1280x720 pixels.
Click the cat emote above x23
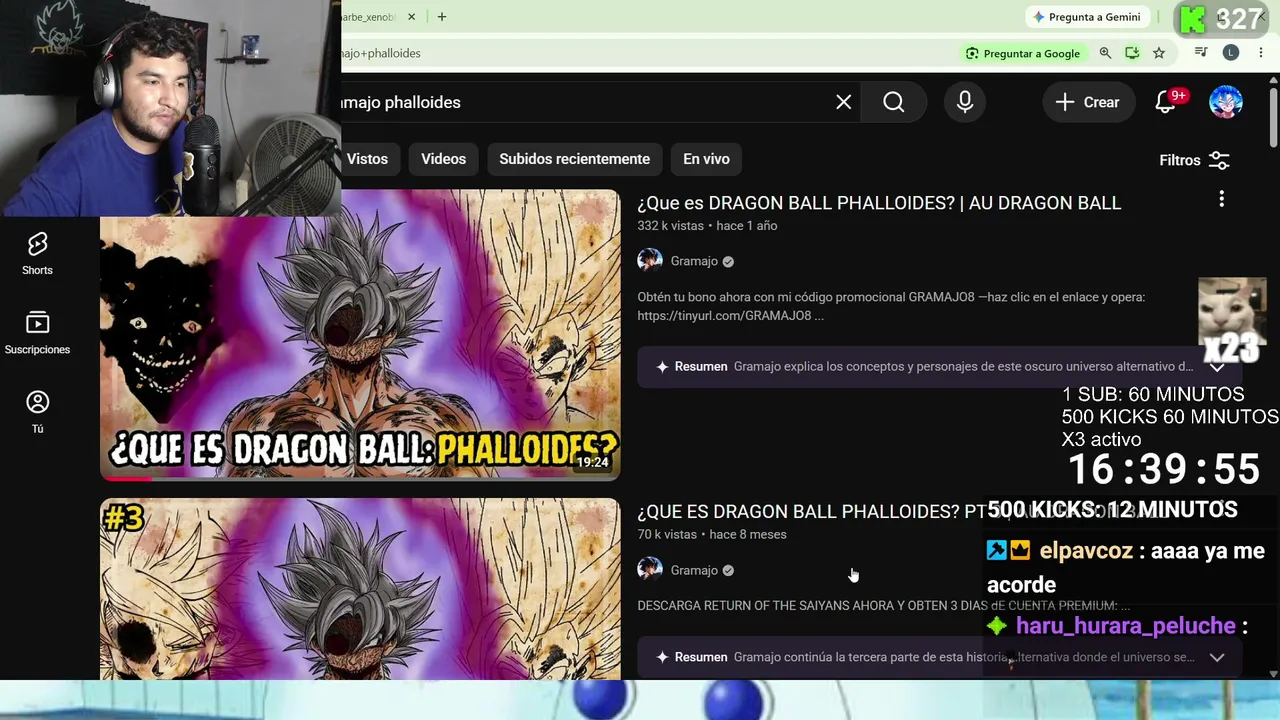(1232, 310)
